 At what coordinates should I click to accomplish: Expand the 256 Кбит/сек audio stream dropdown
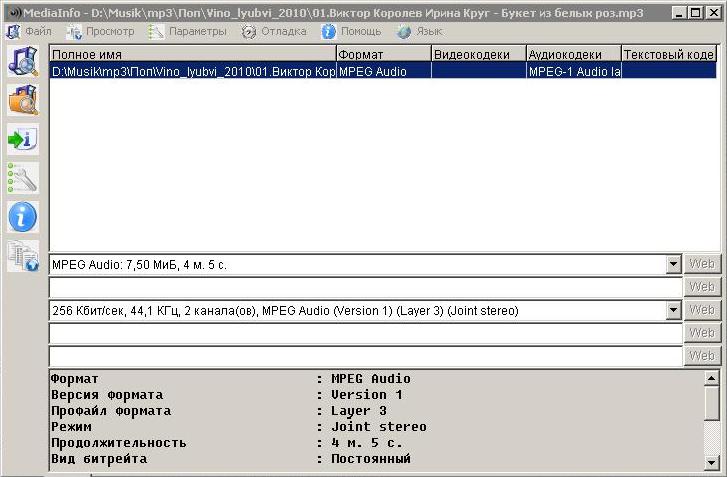click(673, 310)
